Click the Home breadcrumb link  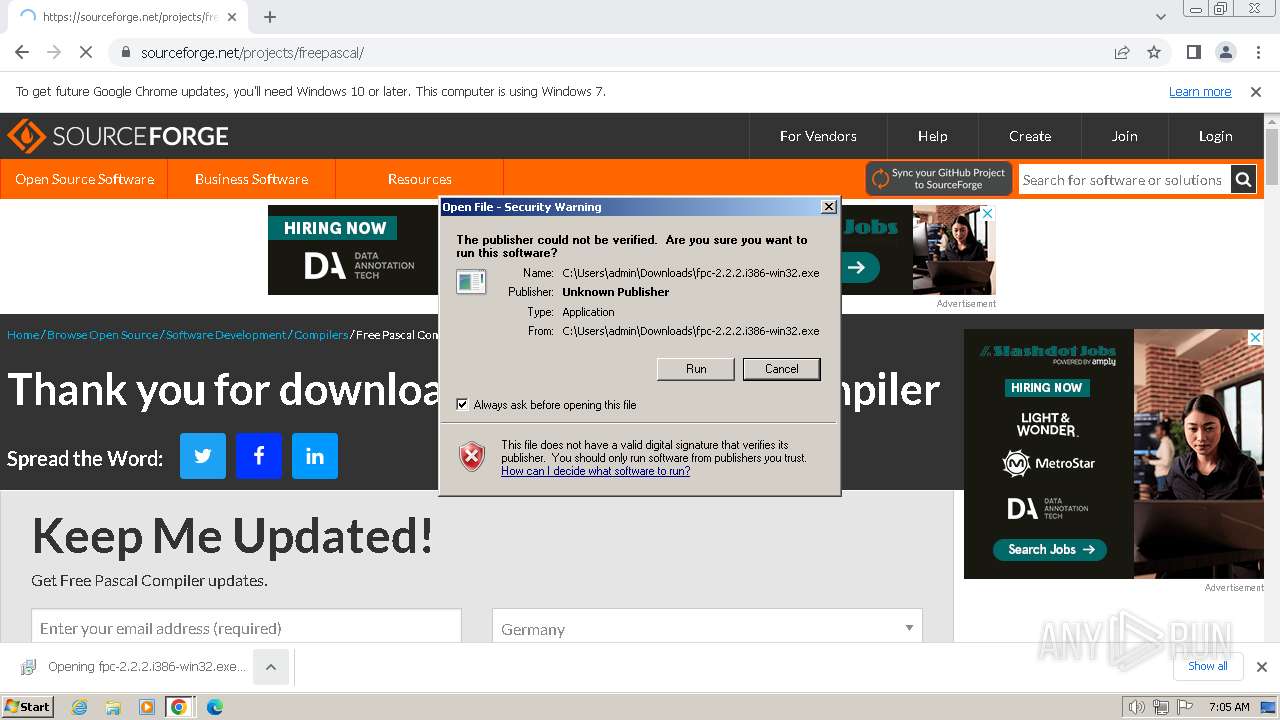pyautogui.click(x=23, y=335)
